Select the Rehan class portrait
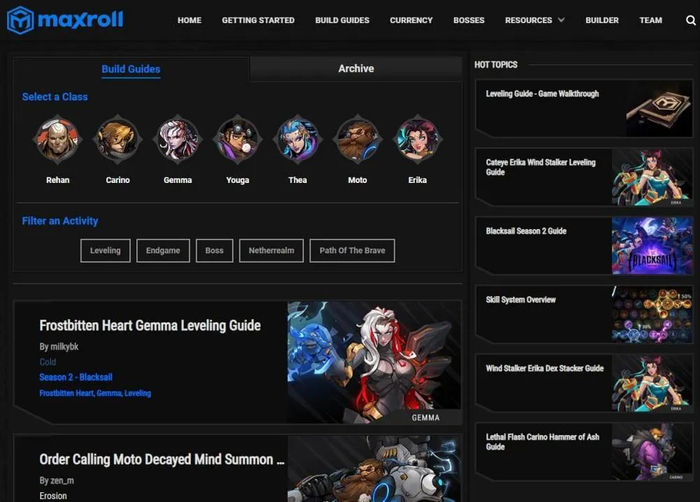 (58, 139)
